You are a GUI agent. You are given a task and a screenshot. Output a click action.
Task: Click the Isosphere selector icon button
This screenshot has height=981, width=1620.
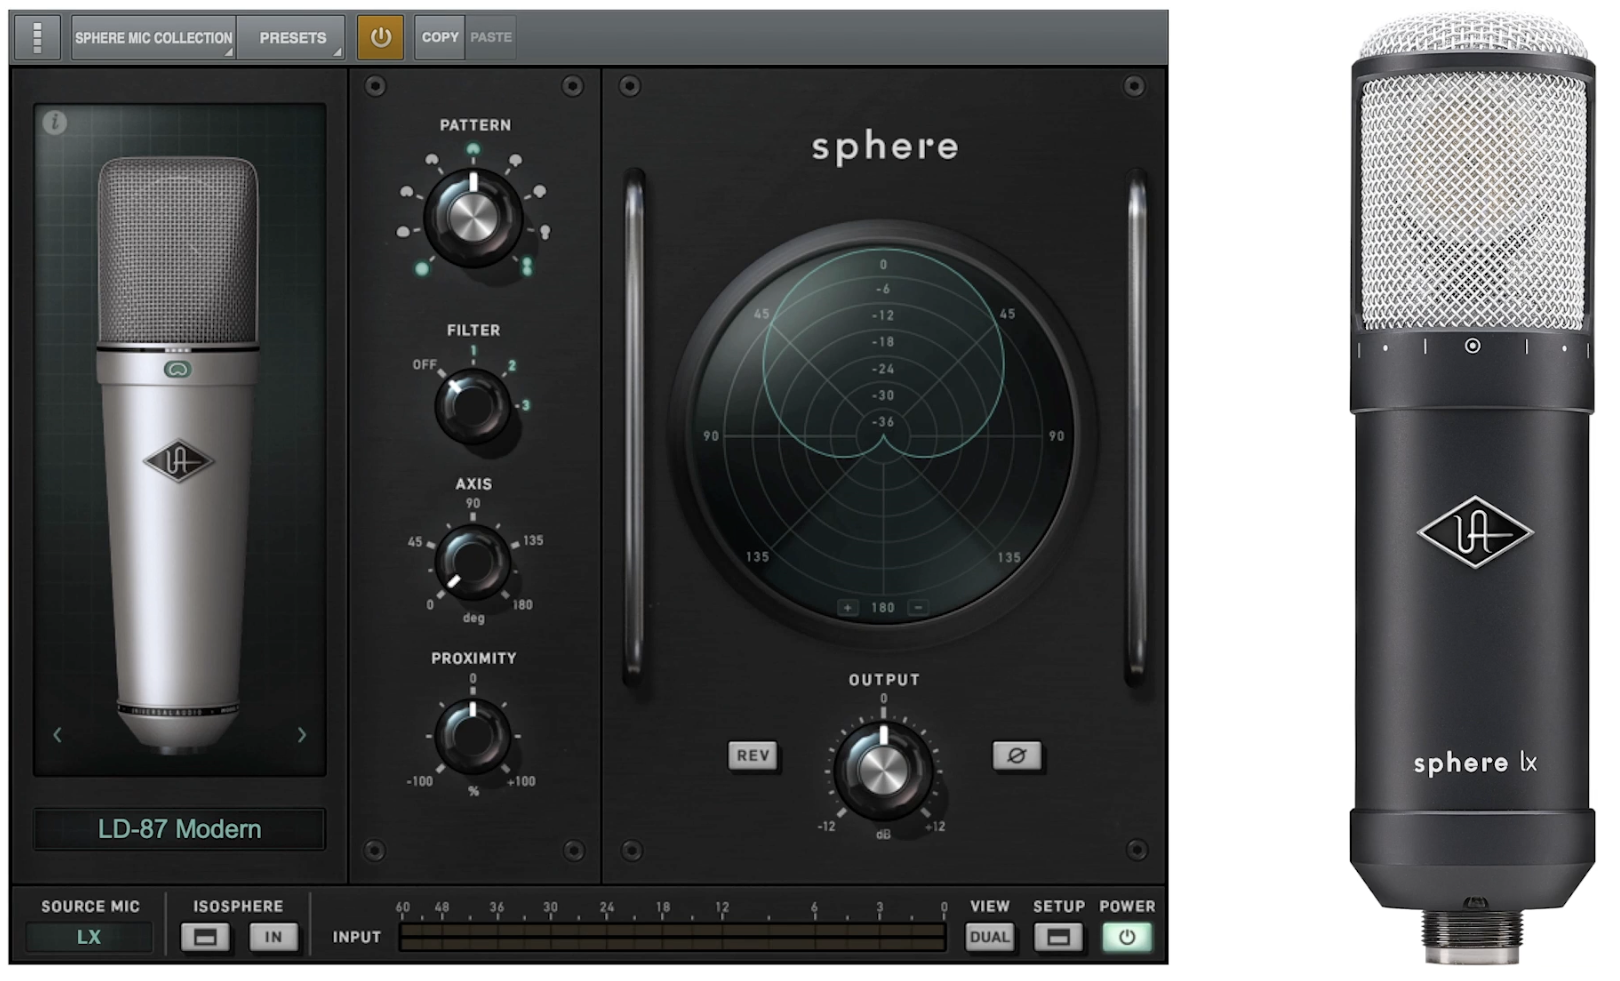point(205,937)
